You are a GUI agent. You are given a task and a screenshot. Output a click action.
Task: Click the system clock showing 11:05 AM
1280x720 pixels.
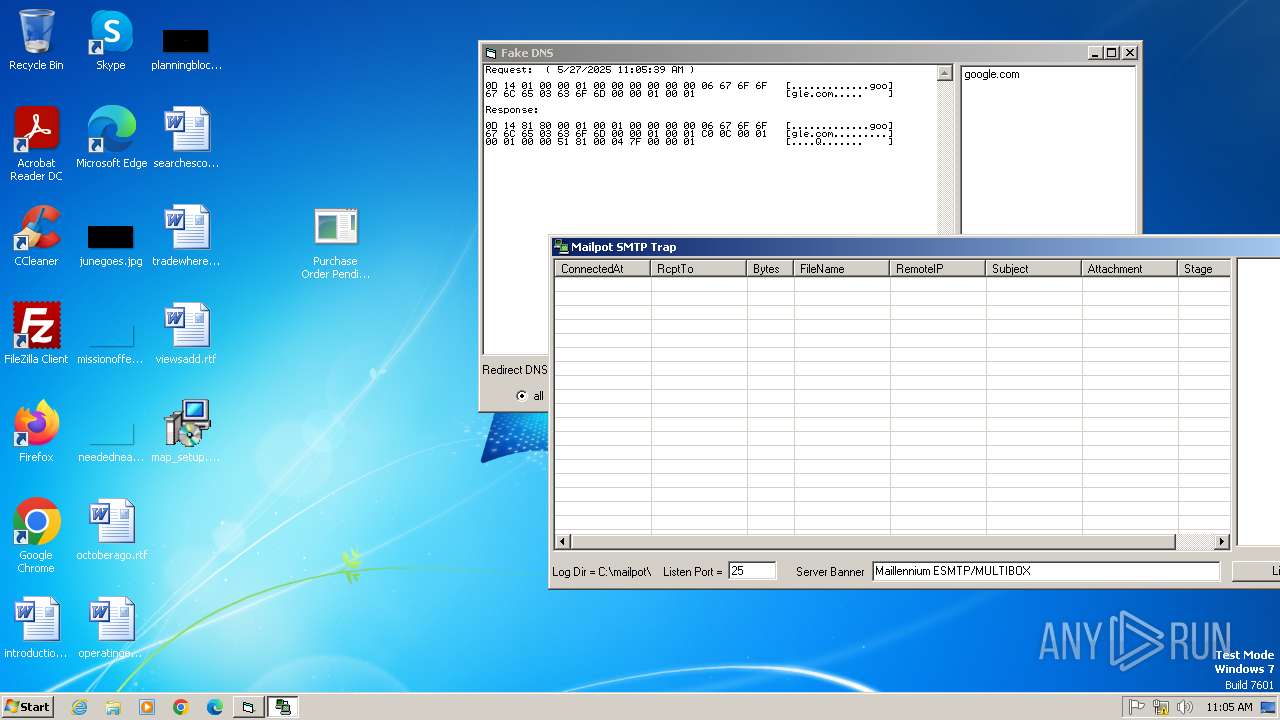point(1229,707)
